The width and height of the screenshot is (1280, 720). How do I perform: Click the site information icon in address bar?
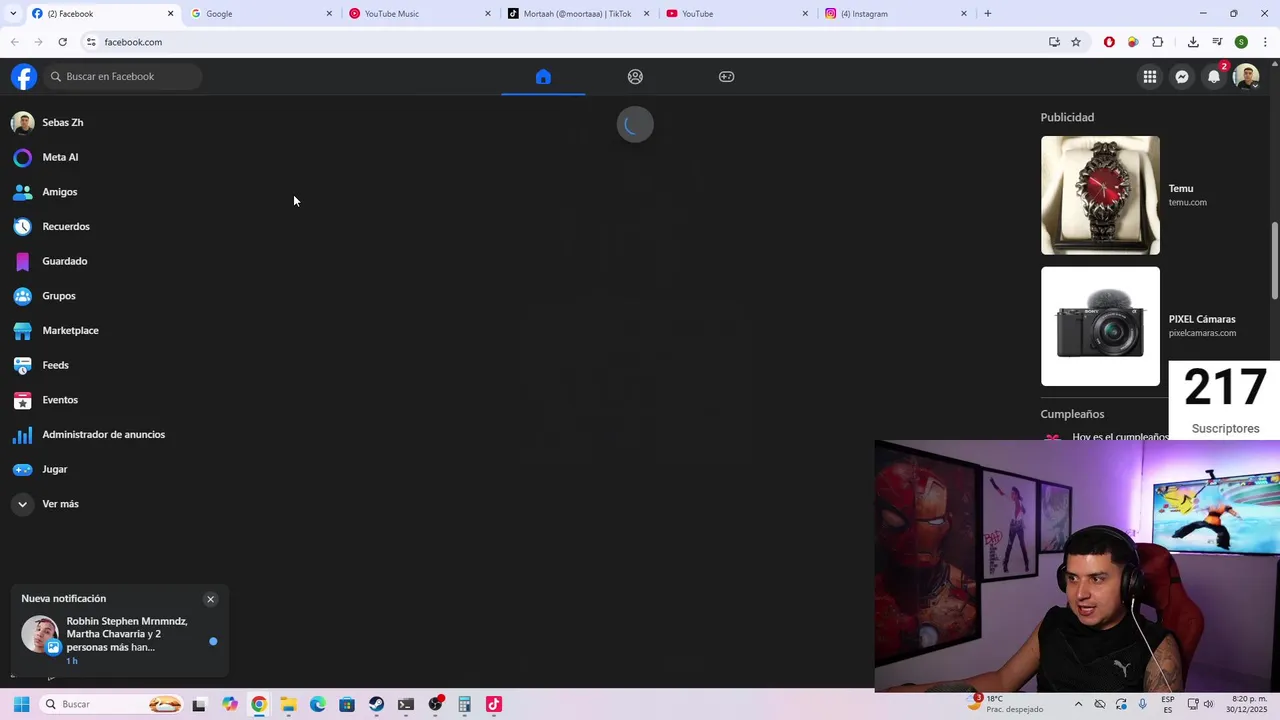pyautogui.click(x=91, y=42)
